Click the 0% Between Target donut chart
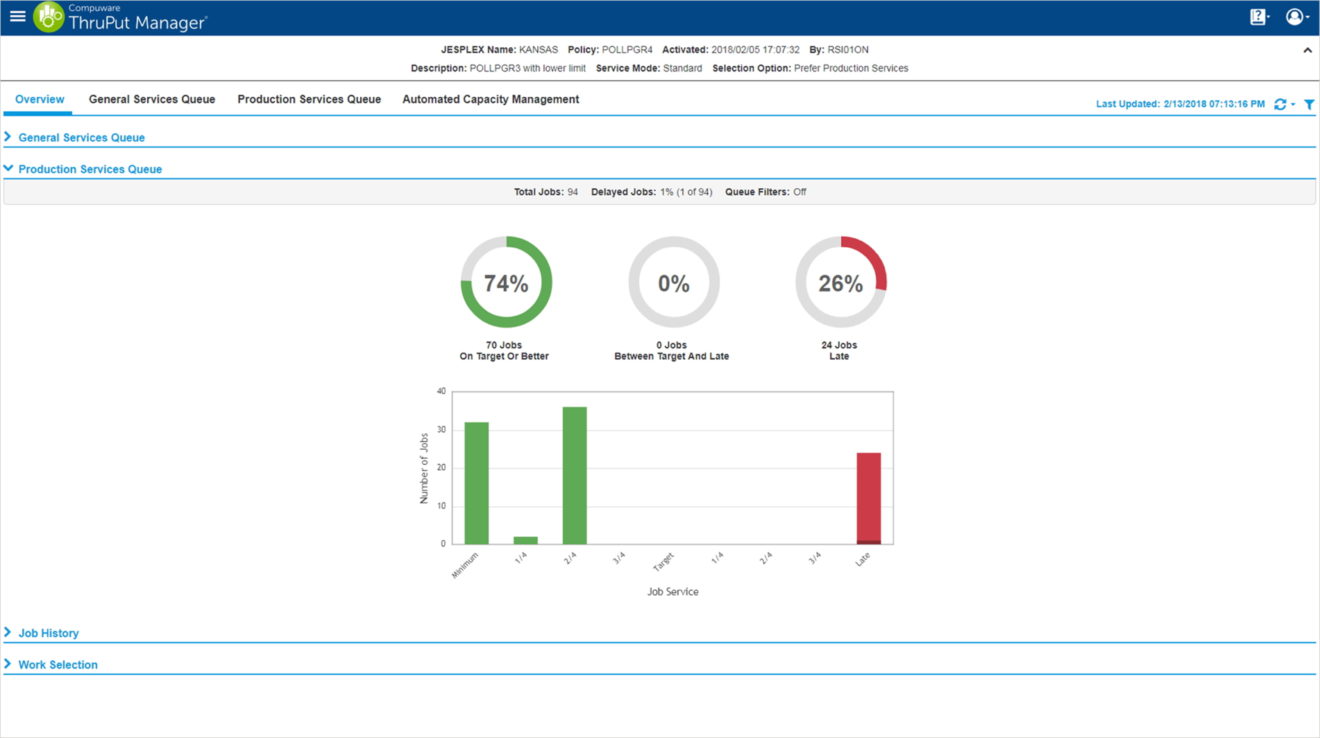1320x738 pixels. (x=674, y=282)
